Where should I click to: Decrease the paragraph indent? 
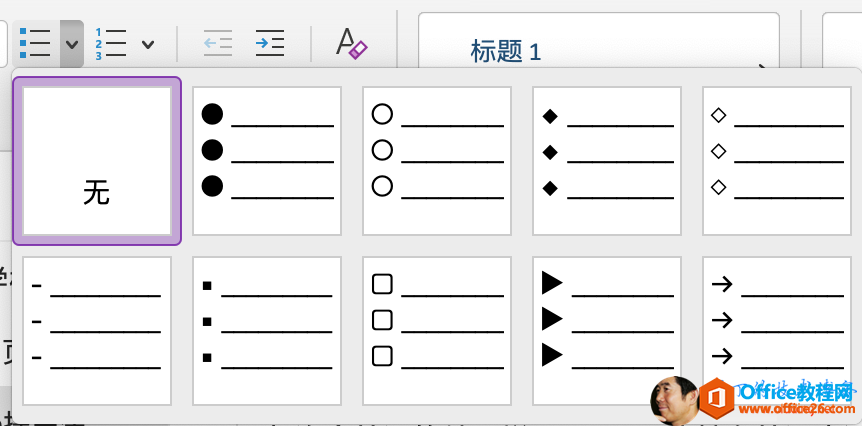217,43
